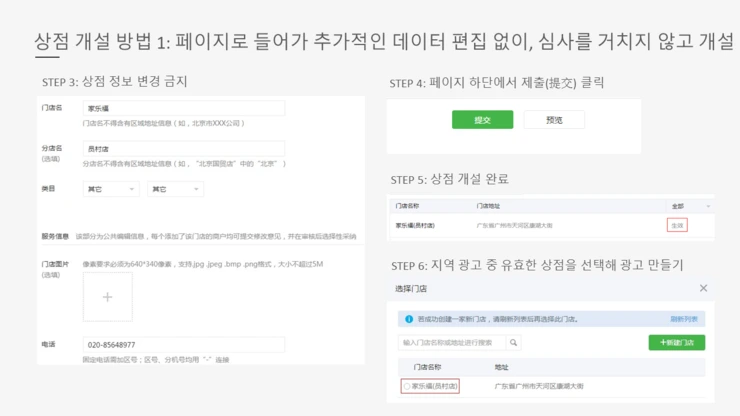The width and height of the screenshot is (740, 416).
Task: Click the 门店地址 column header
Action: coord(488,206)
